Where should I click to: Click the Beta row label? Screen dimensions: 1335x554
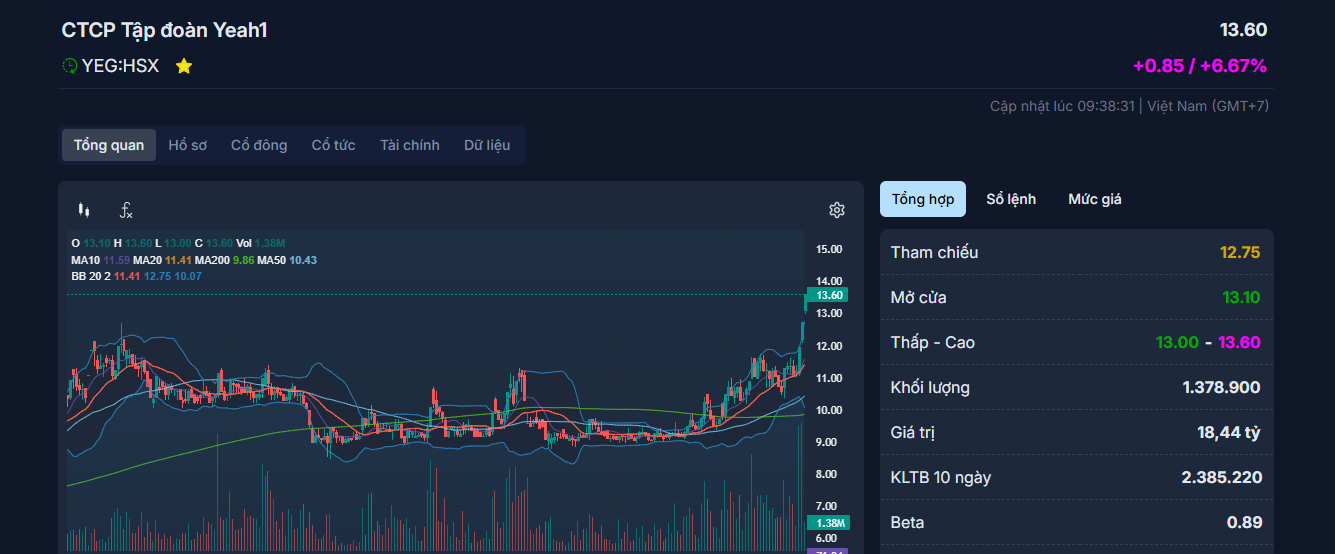pos(907,522)
